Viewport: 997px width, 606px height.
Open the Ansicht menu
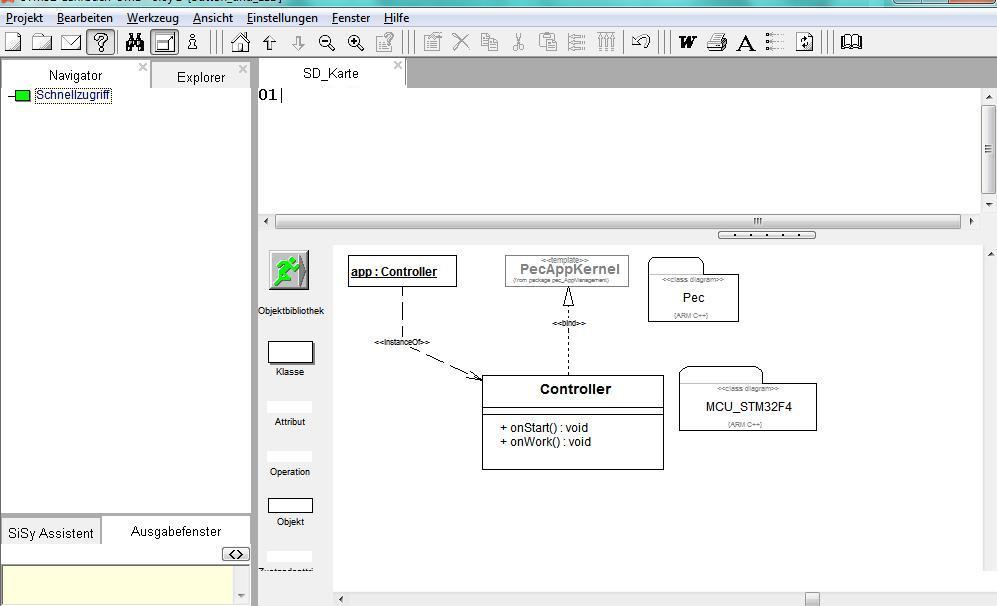point(213,18)
